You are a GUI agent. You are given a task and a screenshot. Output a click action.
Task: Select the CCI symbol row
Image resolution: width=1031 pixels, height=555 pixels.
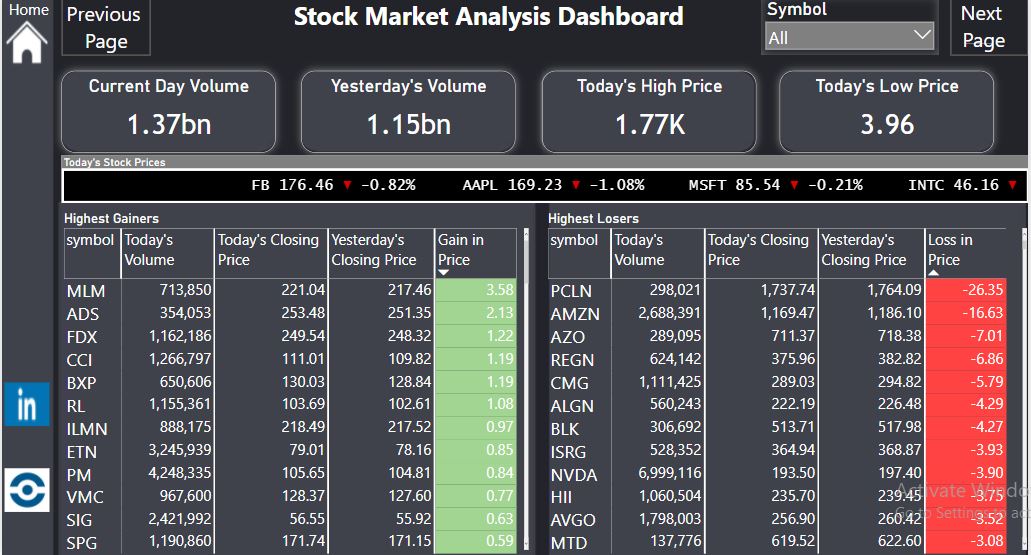(290, 359)
